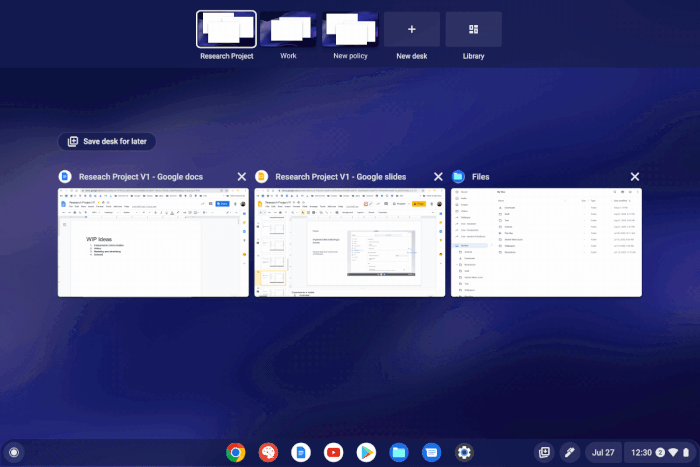Launch YouTube from the shelf
The image size is (700, 467).
point(333,452)
